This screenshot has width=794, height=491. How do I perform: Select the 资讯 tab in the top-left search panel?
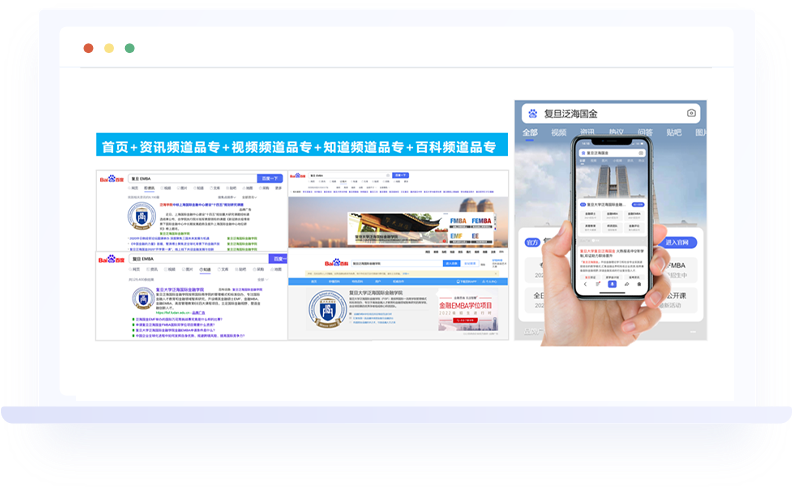click(149, 188)
